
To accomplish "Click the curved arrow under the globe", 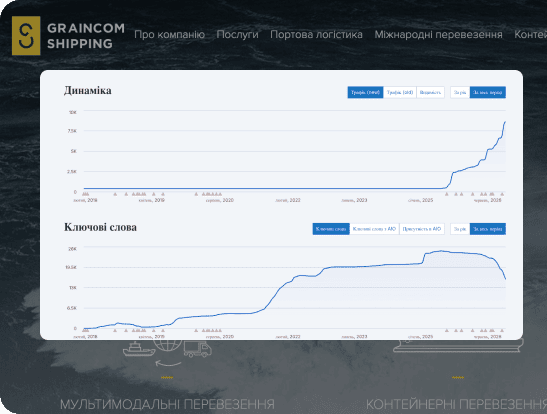I will pos(168,364).
